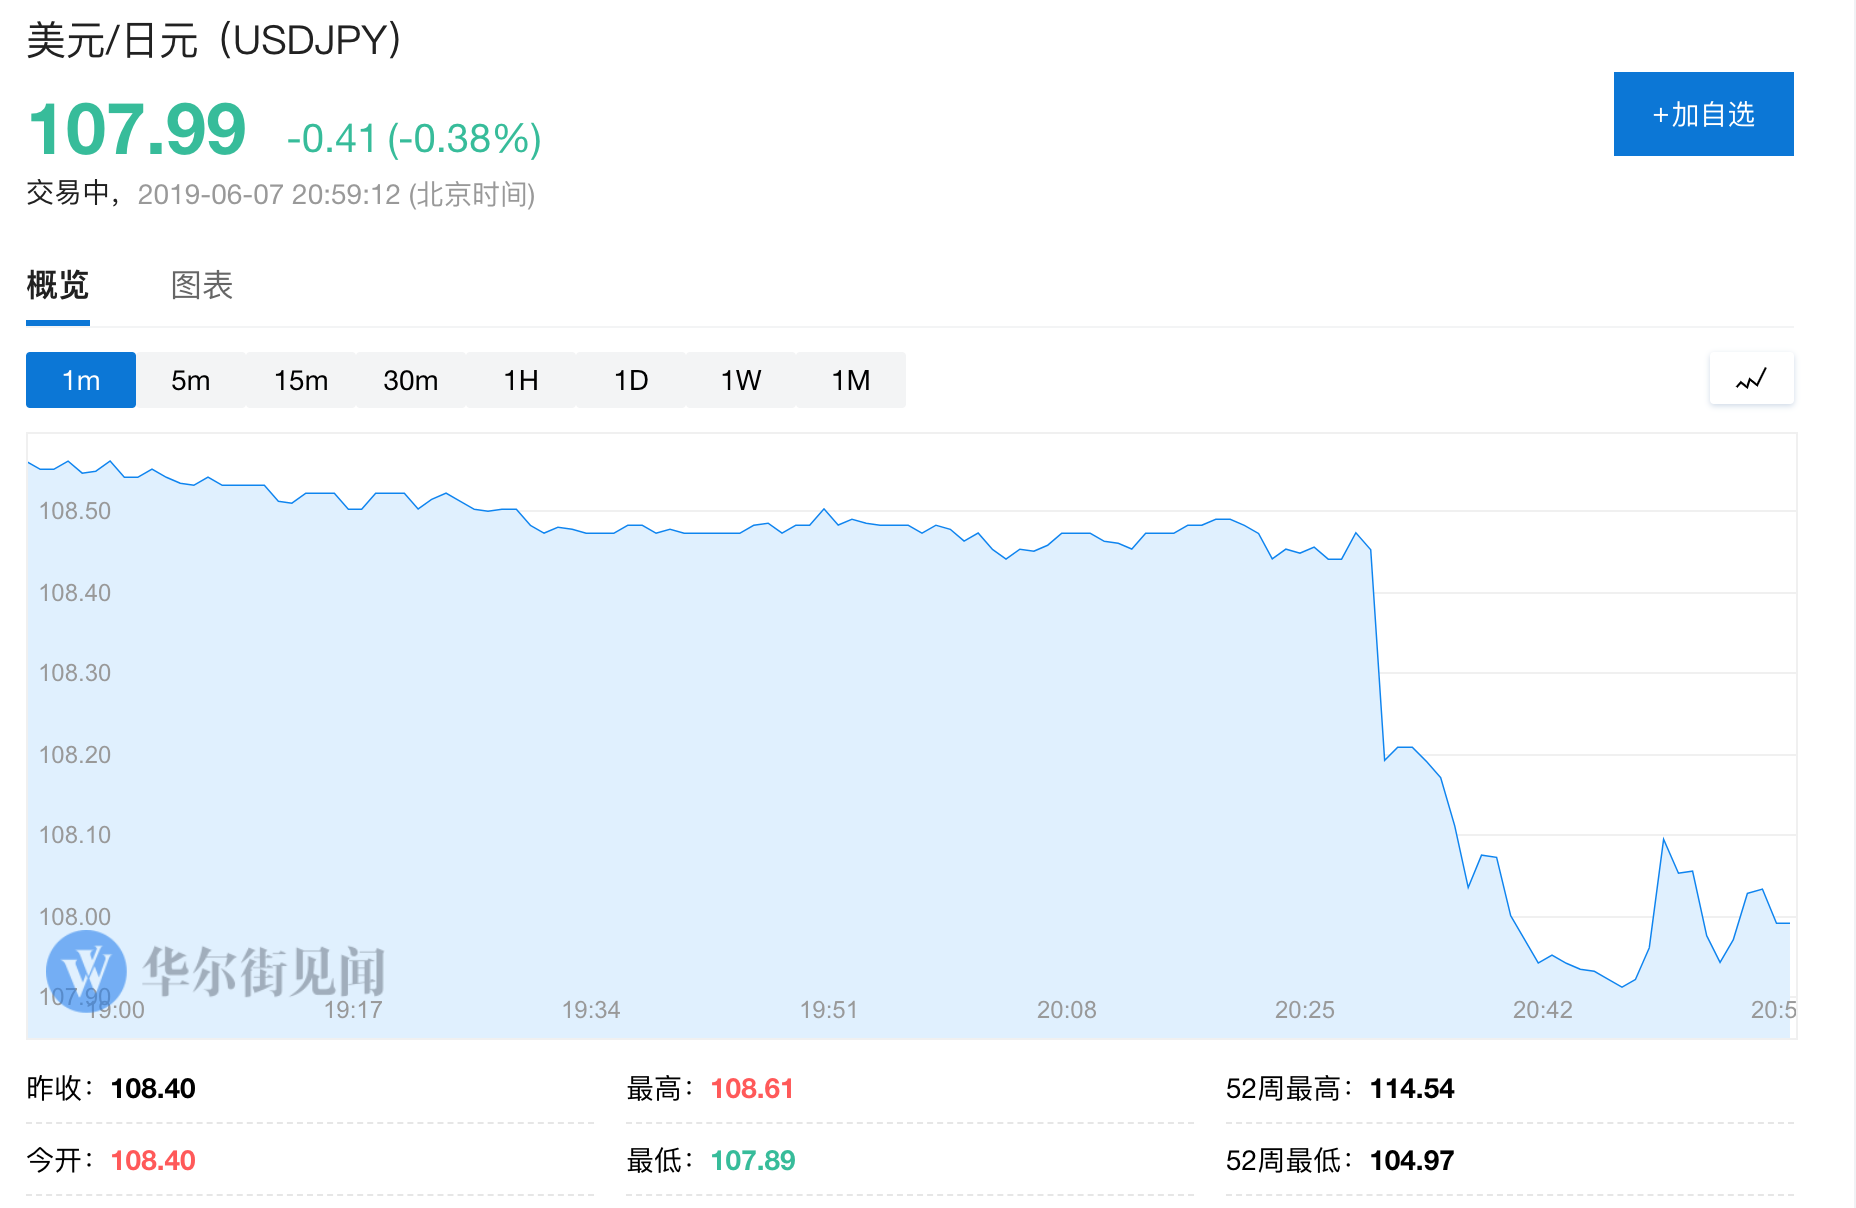Click the 美元/日元 (USDJPY) title
This screenshot has width=1856, height=1208.
(214, 41)
